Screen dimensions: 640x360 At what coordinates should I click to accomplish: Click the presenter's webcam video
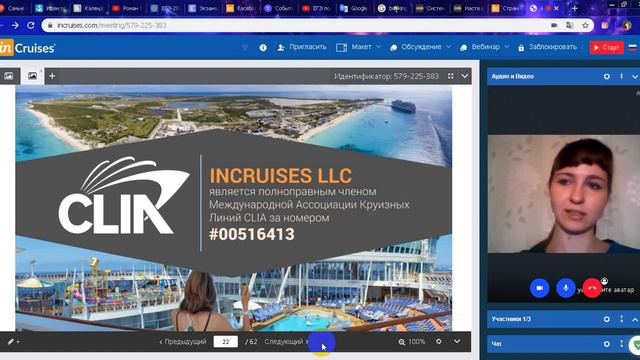[x=564, y=194]
